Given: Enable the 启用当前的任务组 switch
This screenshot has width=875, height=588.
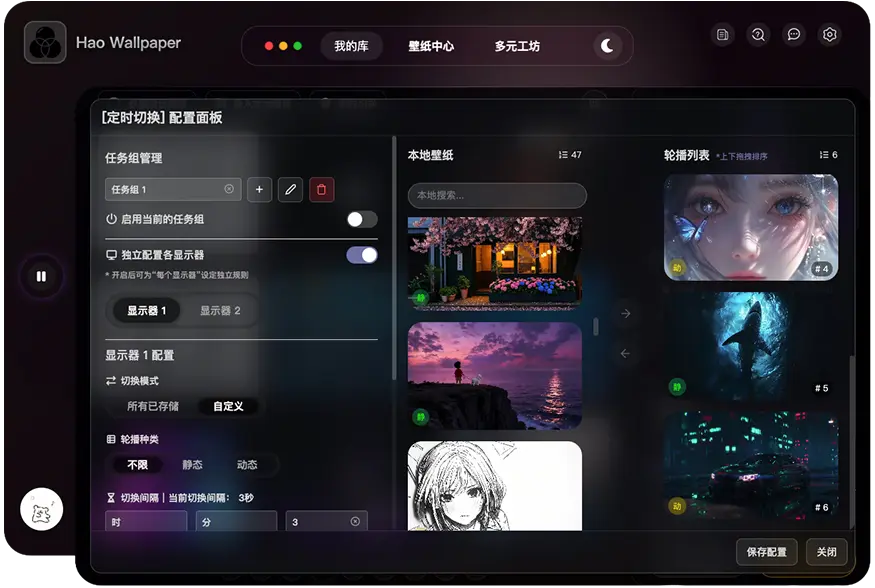Looking at the screenshot, I should coord(362,218).
